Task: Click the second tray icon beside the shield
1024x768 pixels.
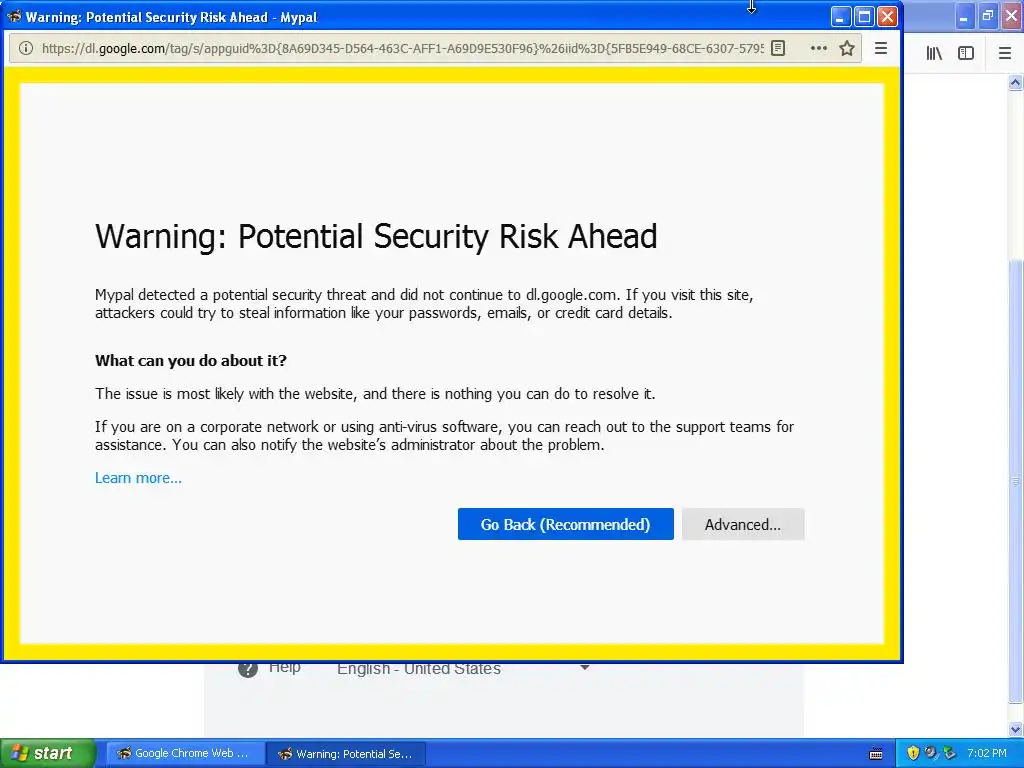Action: point(931,754)
